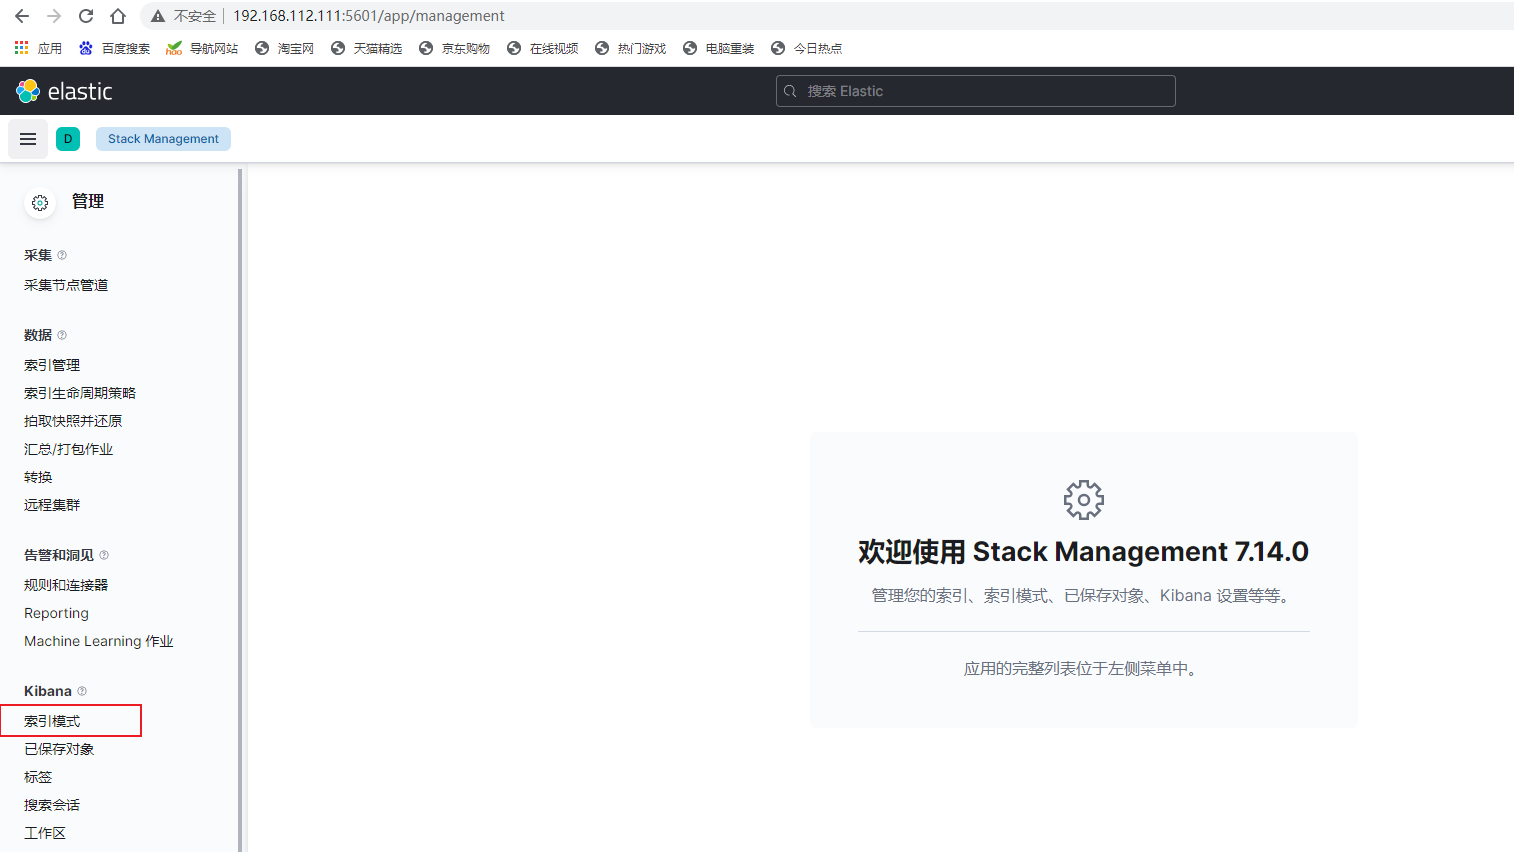Click the 欢迎使用 Stack Management 7.14.0 heading
The width and height of the screenshot is (1514, 852).
pos(1083,552)
